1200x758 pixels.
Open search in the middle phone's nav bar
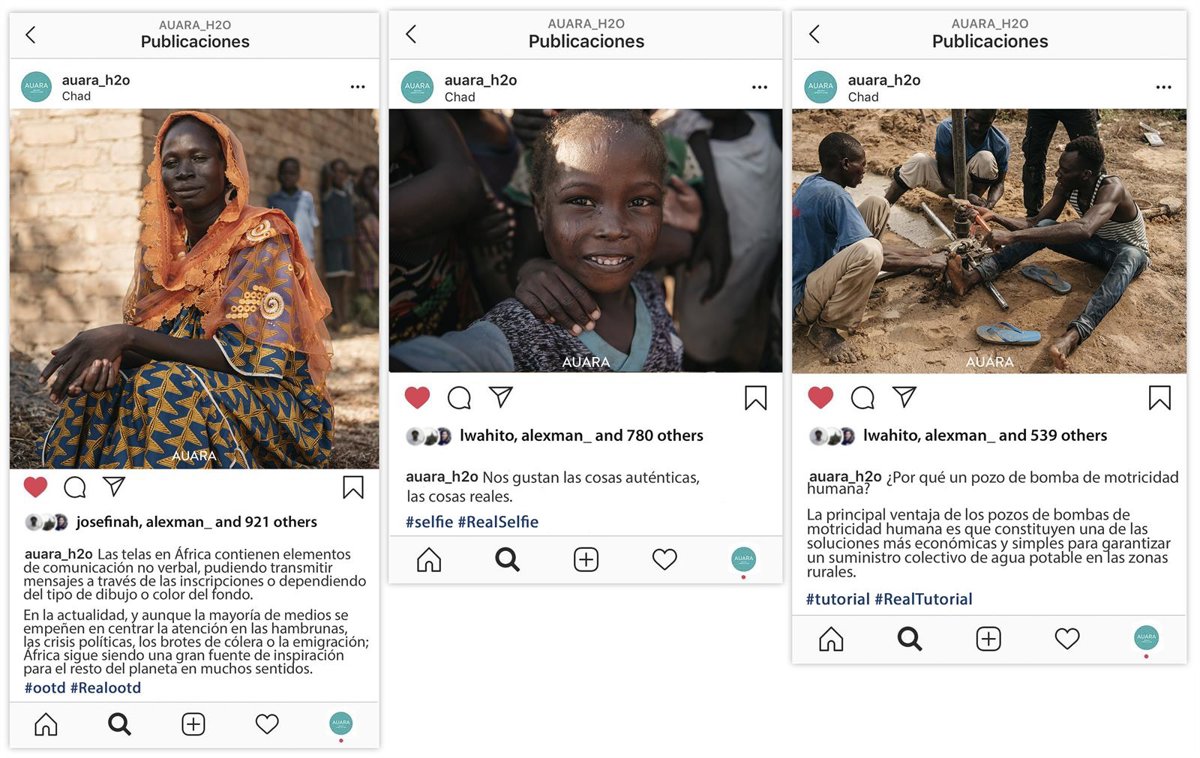point(507,560)
